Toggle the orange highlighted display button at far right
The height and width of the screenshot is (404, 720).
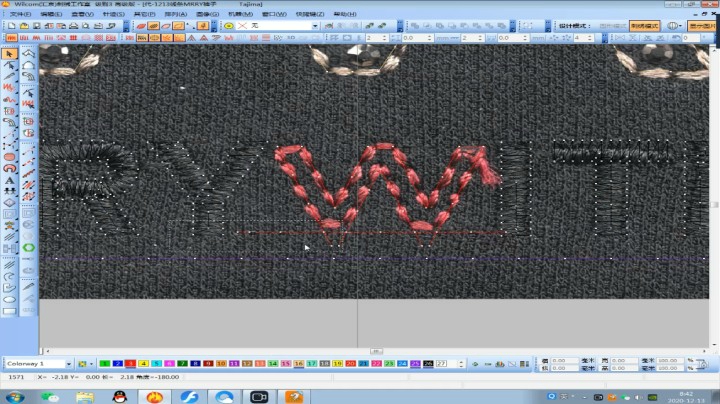(x=701, y=26)
